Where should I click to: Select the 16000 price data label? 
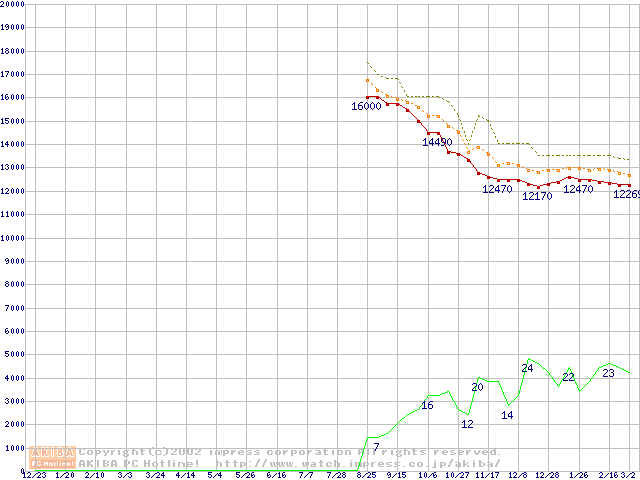(366, 106)
